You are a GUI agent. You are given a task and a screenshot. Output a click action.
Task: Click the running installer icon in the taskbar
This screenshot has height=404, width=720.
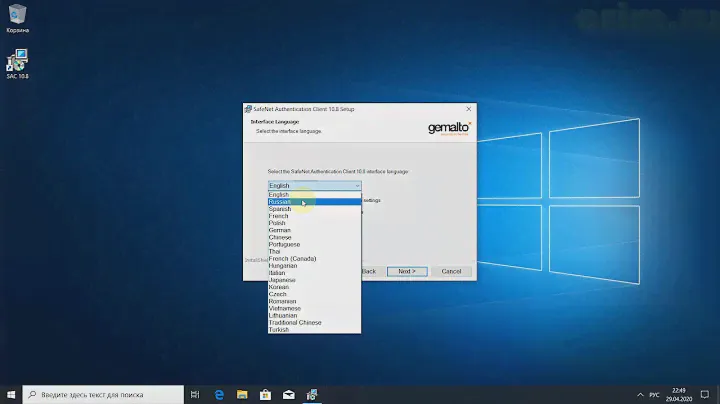[312, 394]
